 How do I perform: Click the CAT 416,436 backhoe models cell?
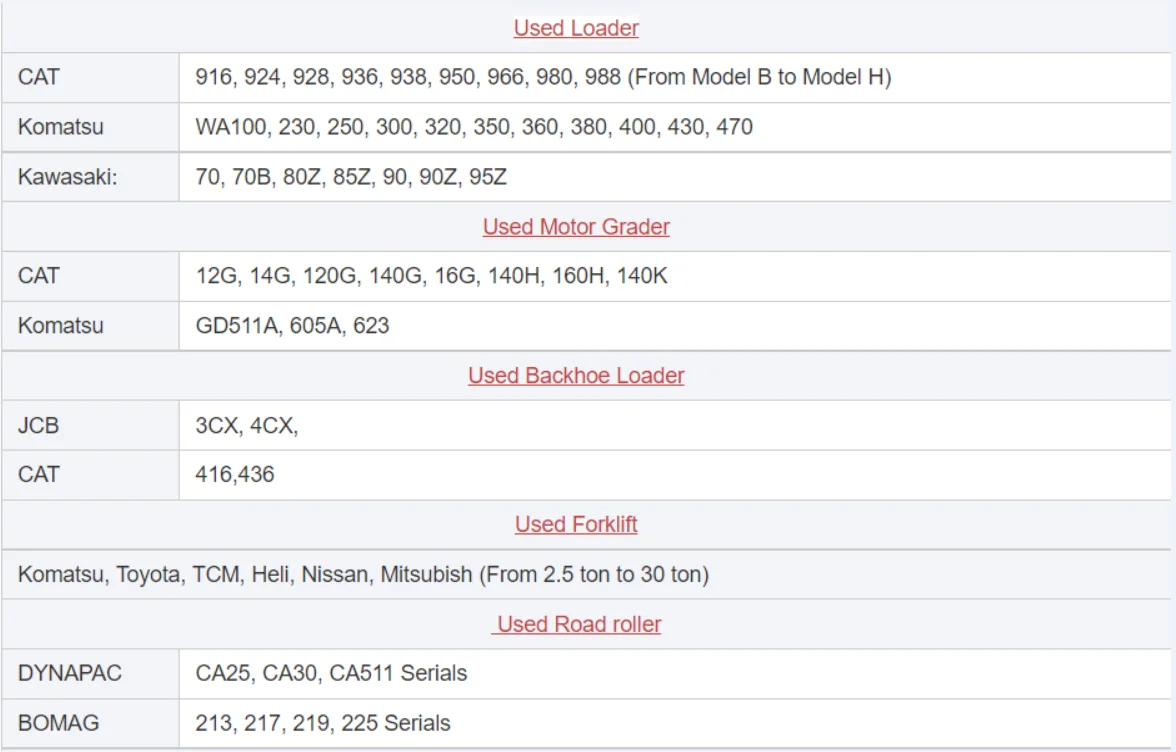tap(235, 474)
